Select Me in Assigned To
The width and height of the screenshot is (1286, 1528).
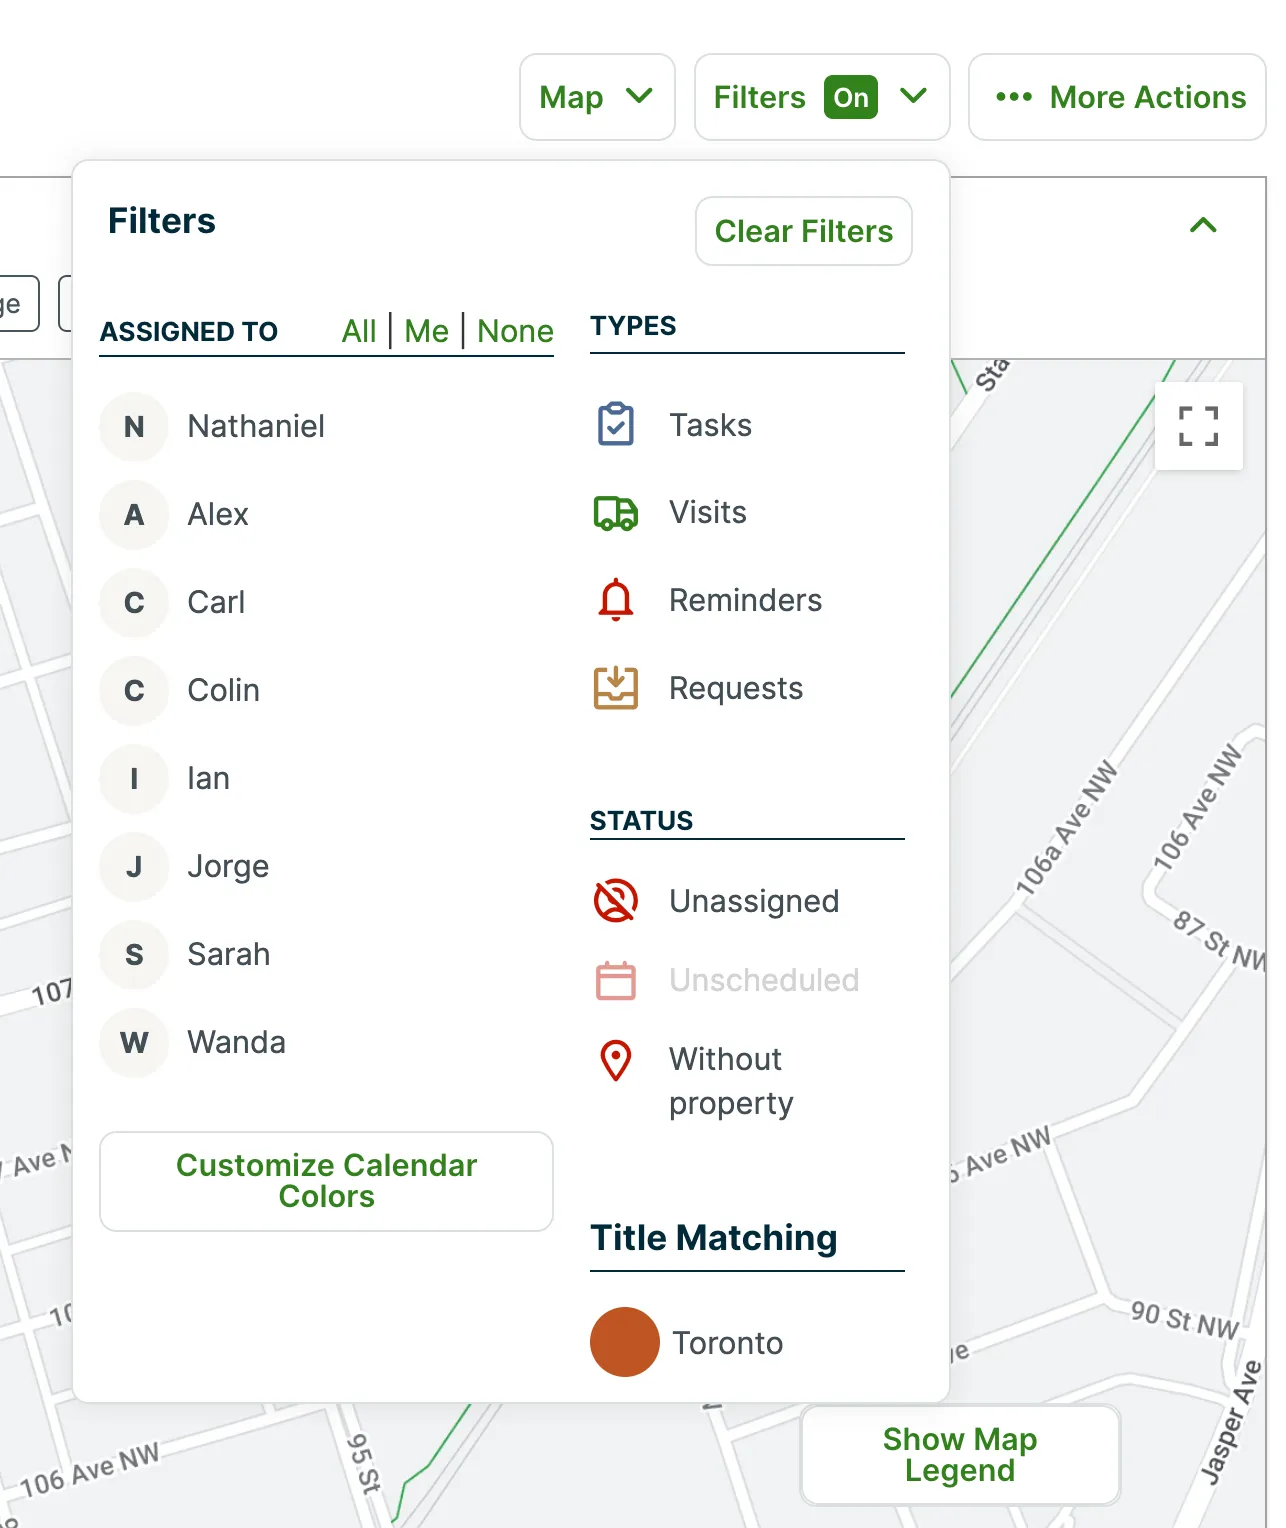tap(426, 331)
